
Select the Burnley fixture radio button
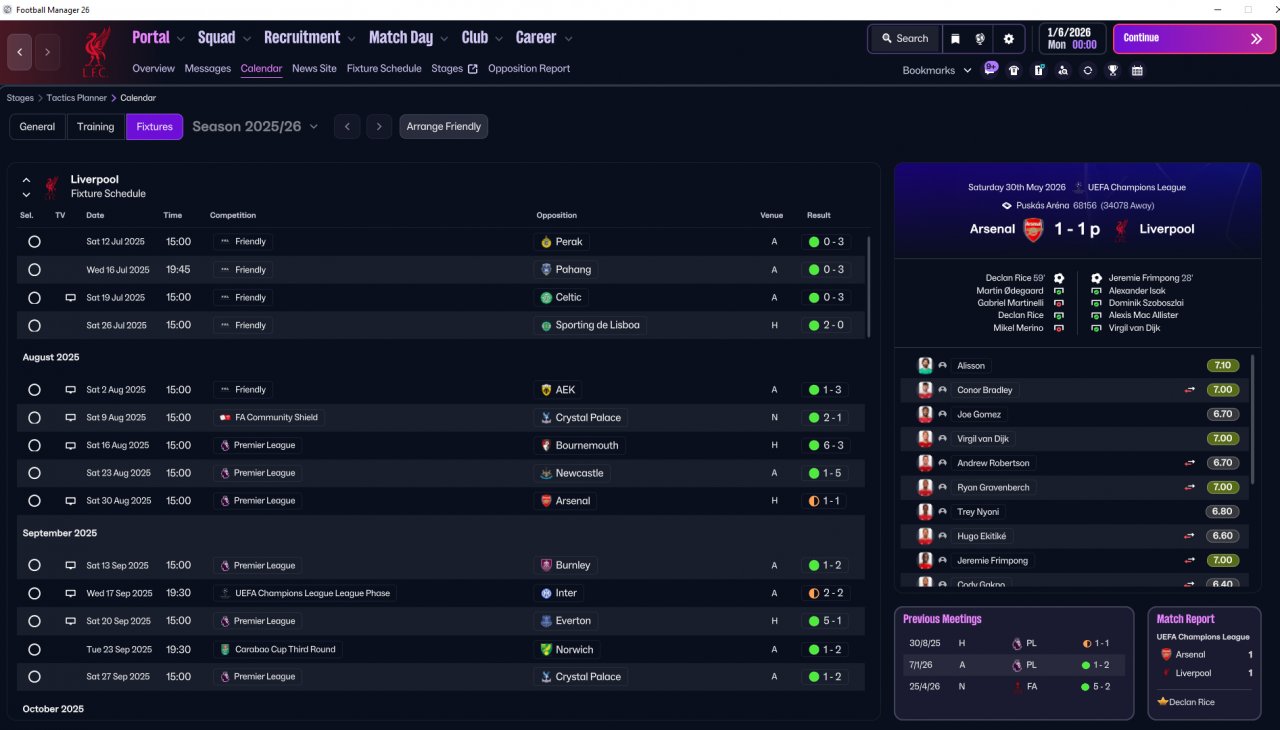point(34,565)
